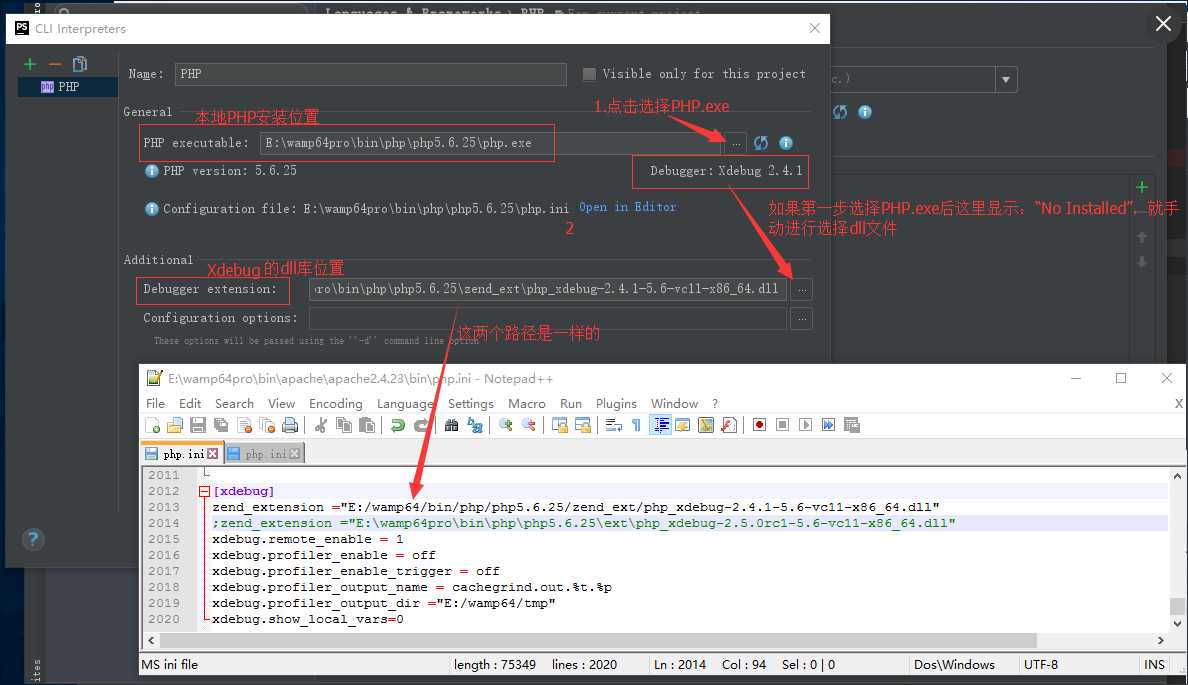Image resolution: width=1188 pixels, height=685 pixels.
Task: Copy the selected interpreter using the copy icon
Action: pyautogui.click(x=80, y=64)
